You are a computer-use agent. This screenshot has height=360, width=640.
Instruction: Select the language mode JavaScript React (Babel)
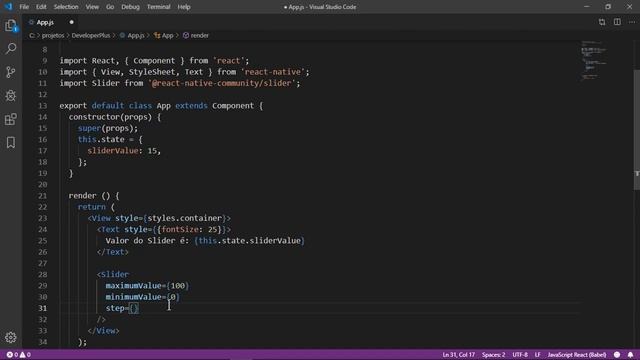tap(576, 355)
